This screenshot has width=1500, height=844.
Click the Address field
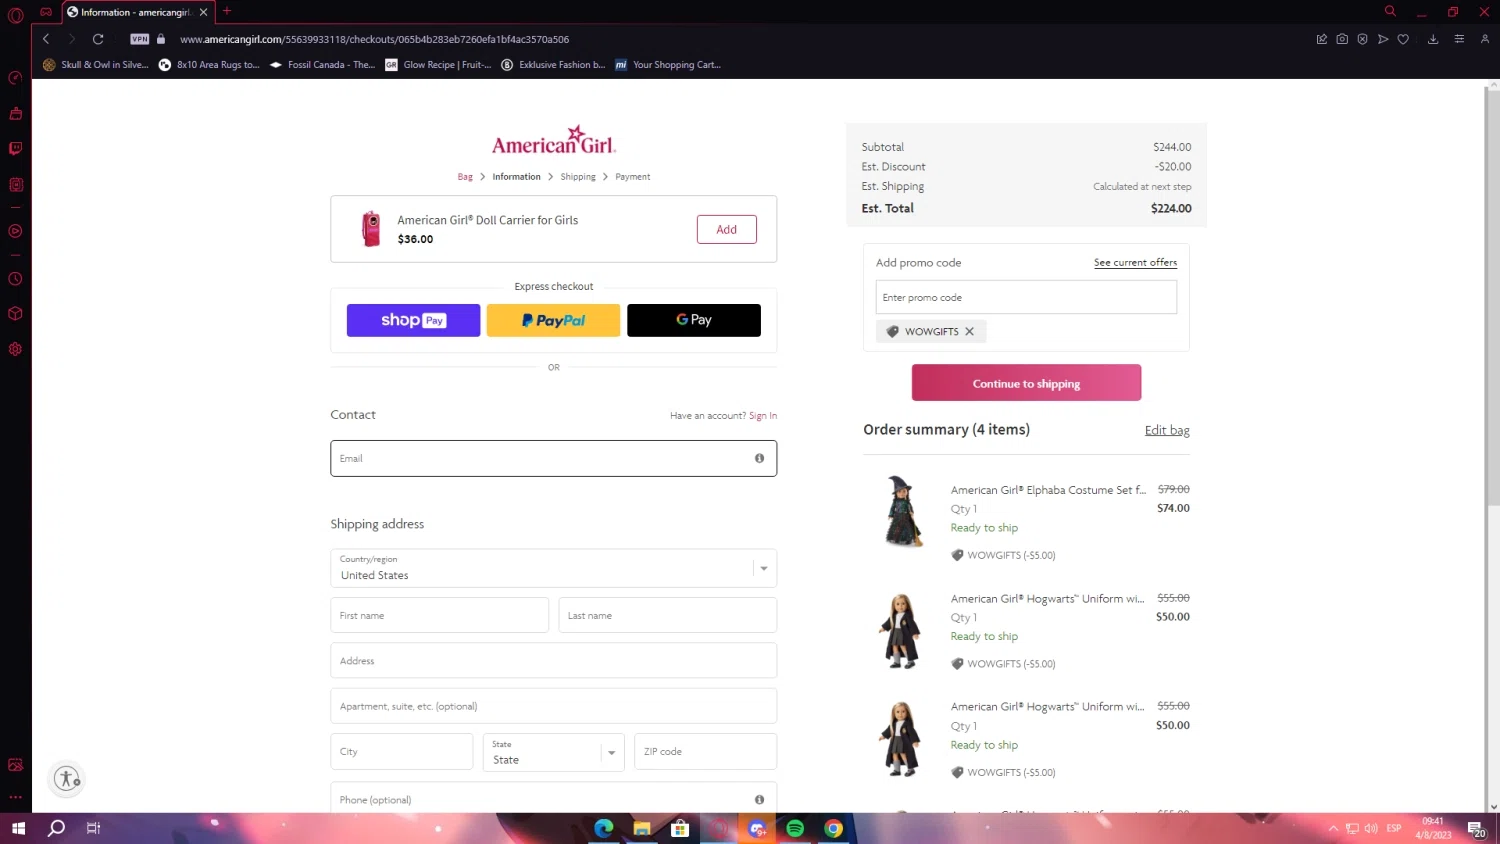click(553, 661)
